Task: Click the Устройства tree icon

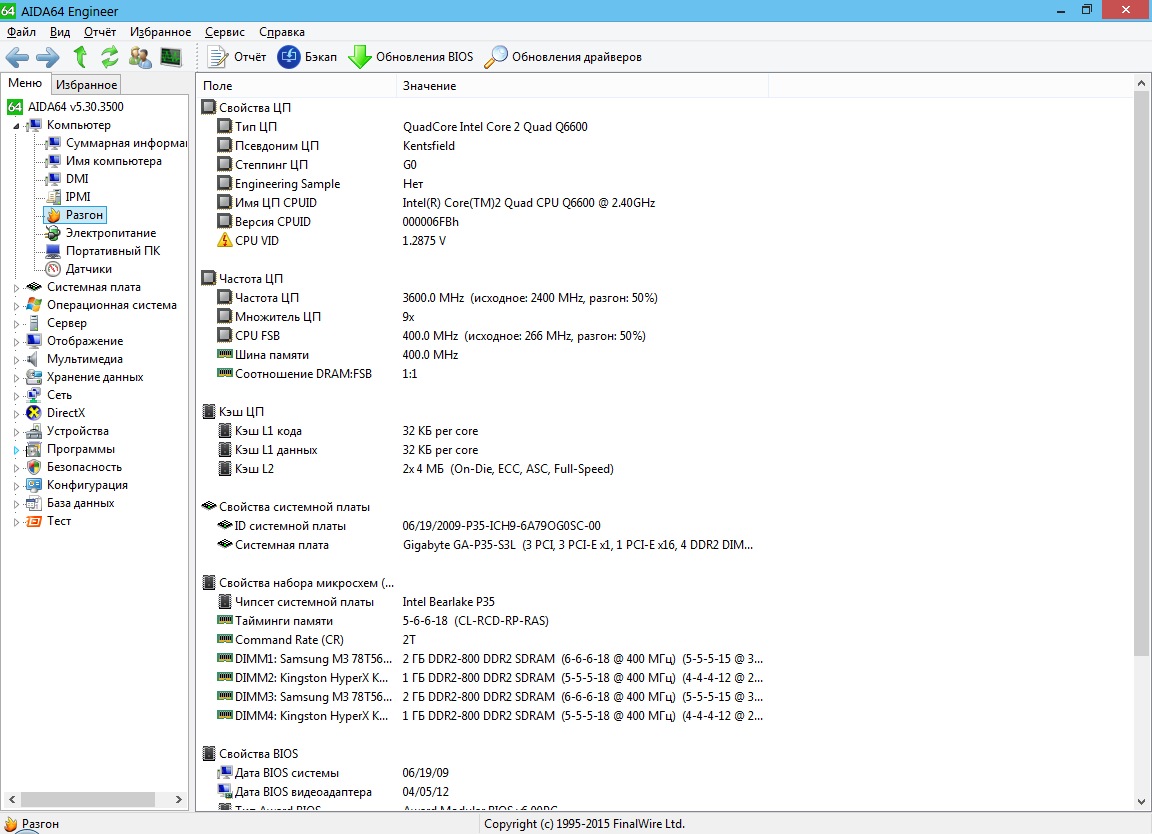Action: [x=34, y=431]
